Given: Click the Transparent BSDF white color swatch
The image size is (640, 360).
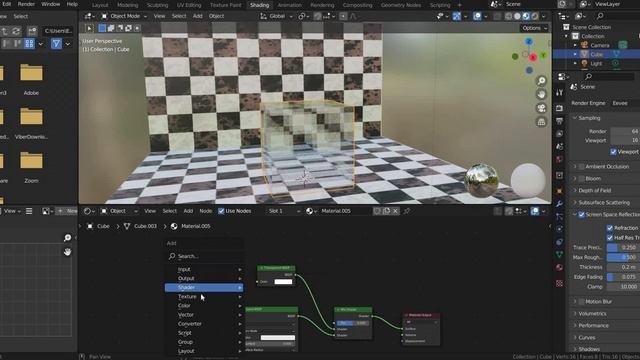Looking at the screenshot, I should tap(283, 282).
